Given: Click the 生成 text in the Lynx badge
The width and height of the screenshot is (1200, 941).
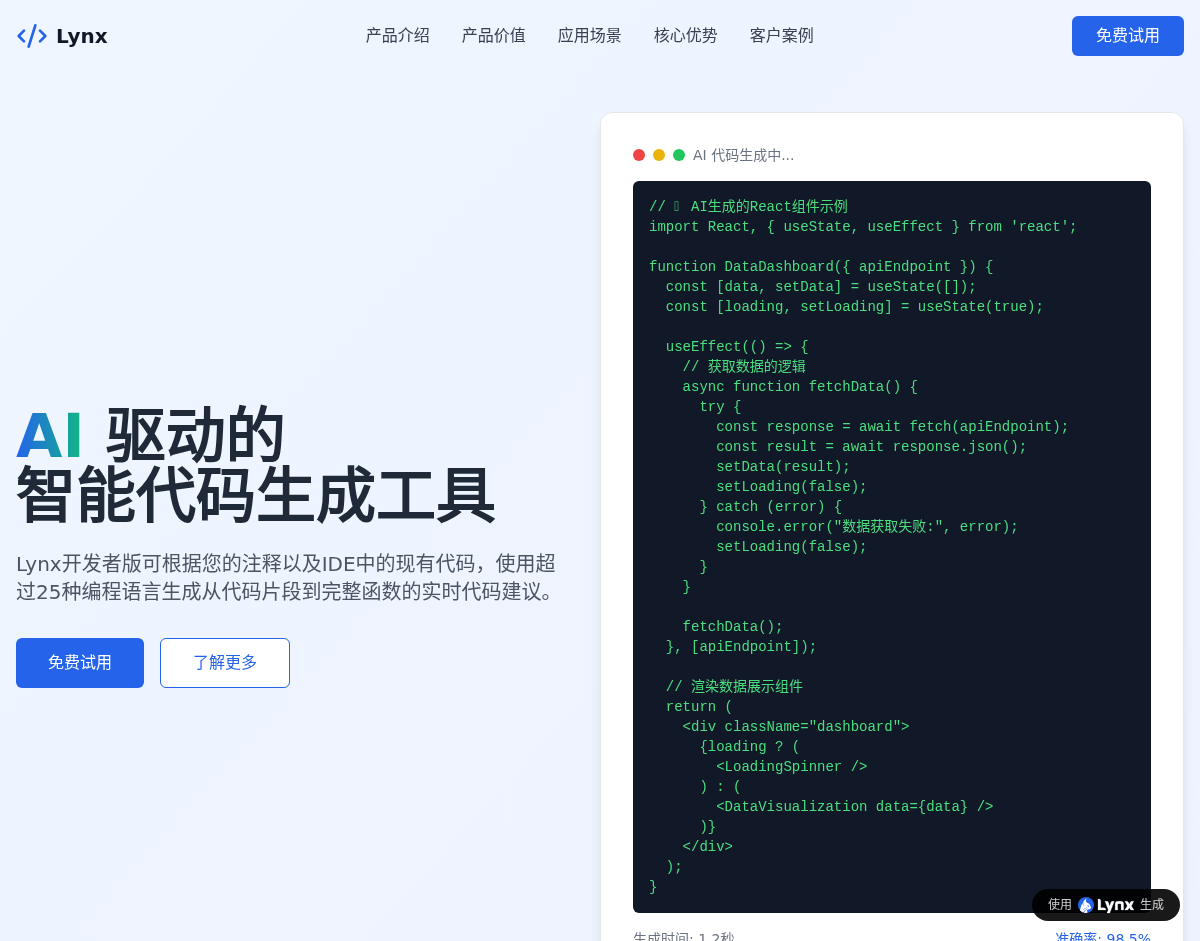Looking at the screenshot, I should click(1152, 905).
